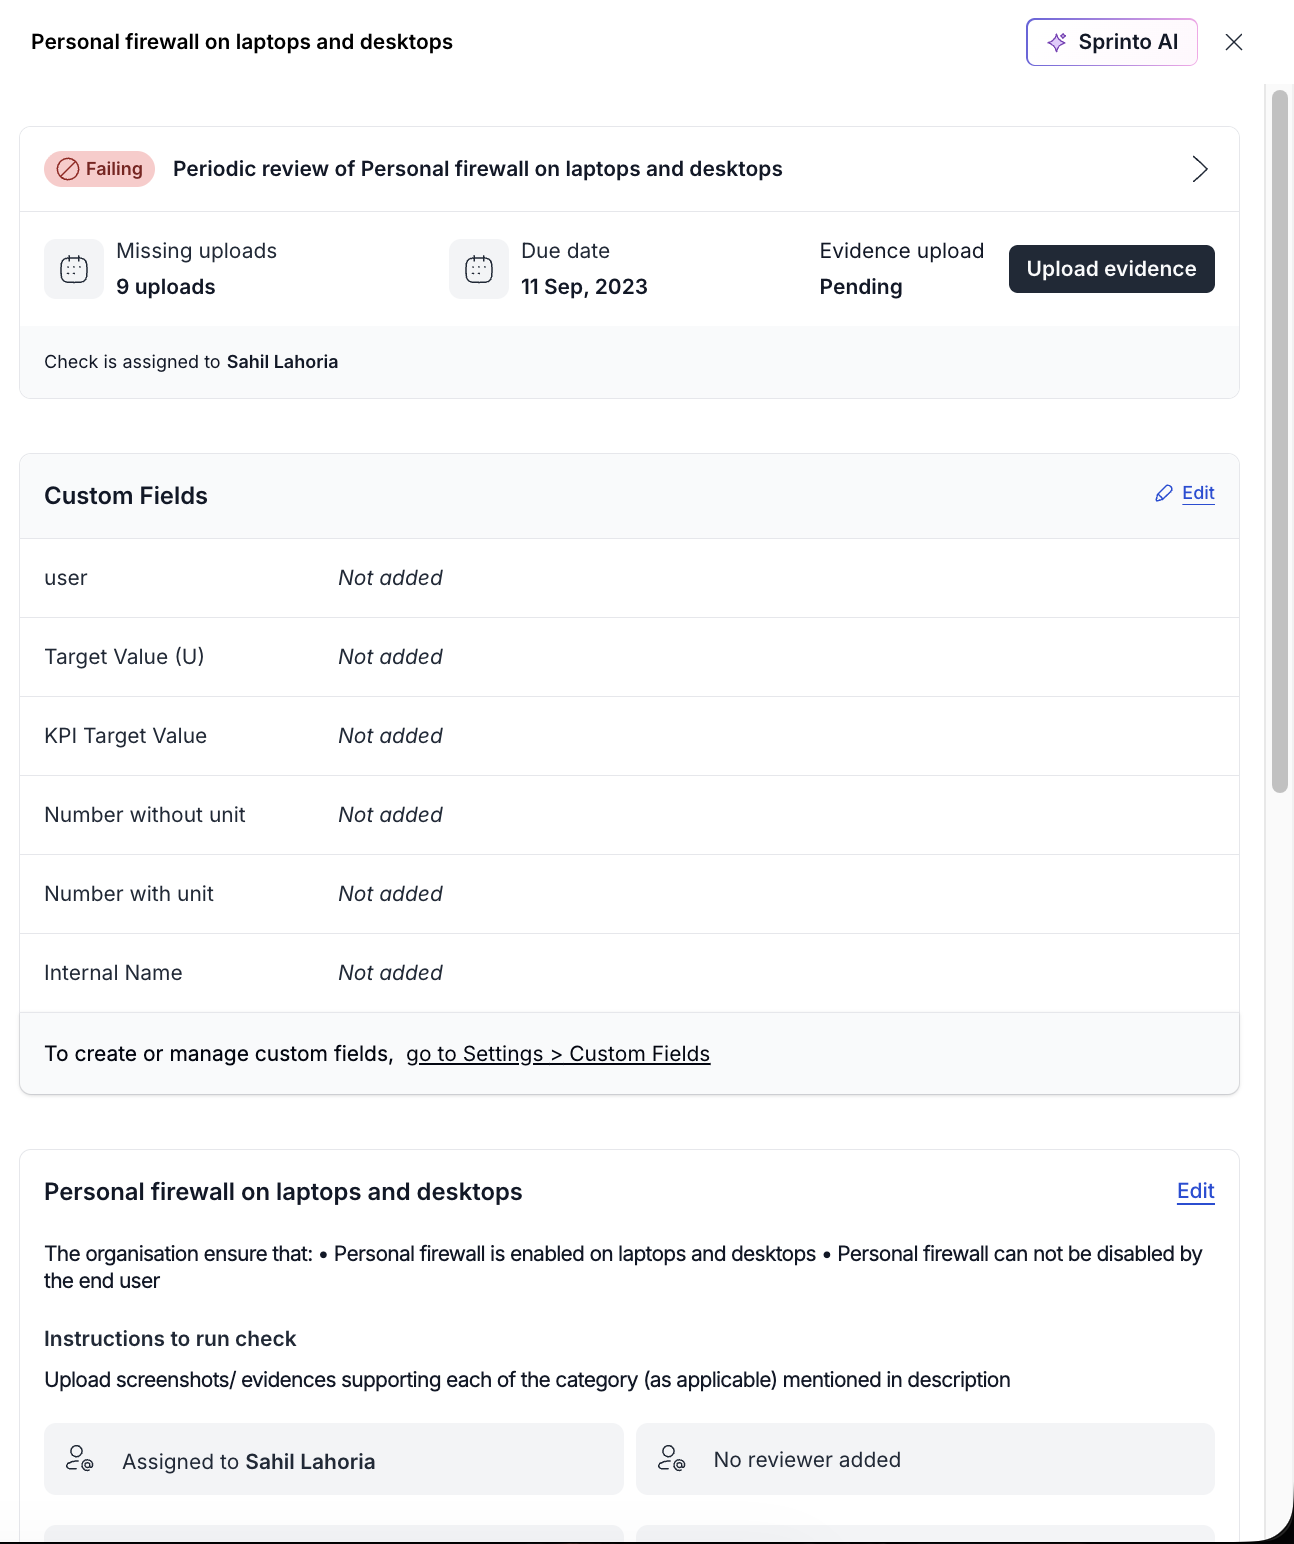Screen dimensions: 1294x1544
Task: Click the Missing uploads calendar icon
Action: pyautogui.click(x=74, y=269)
